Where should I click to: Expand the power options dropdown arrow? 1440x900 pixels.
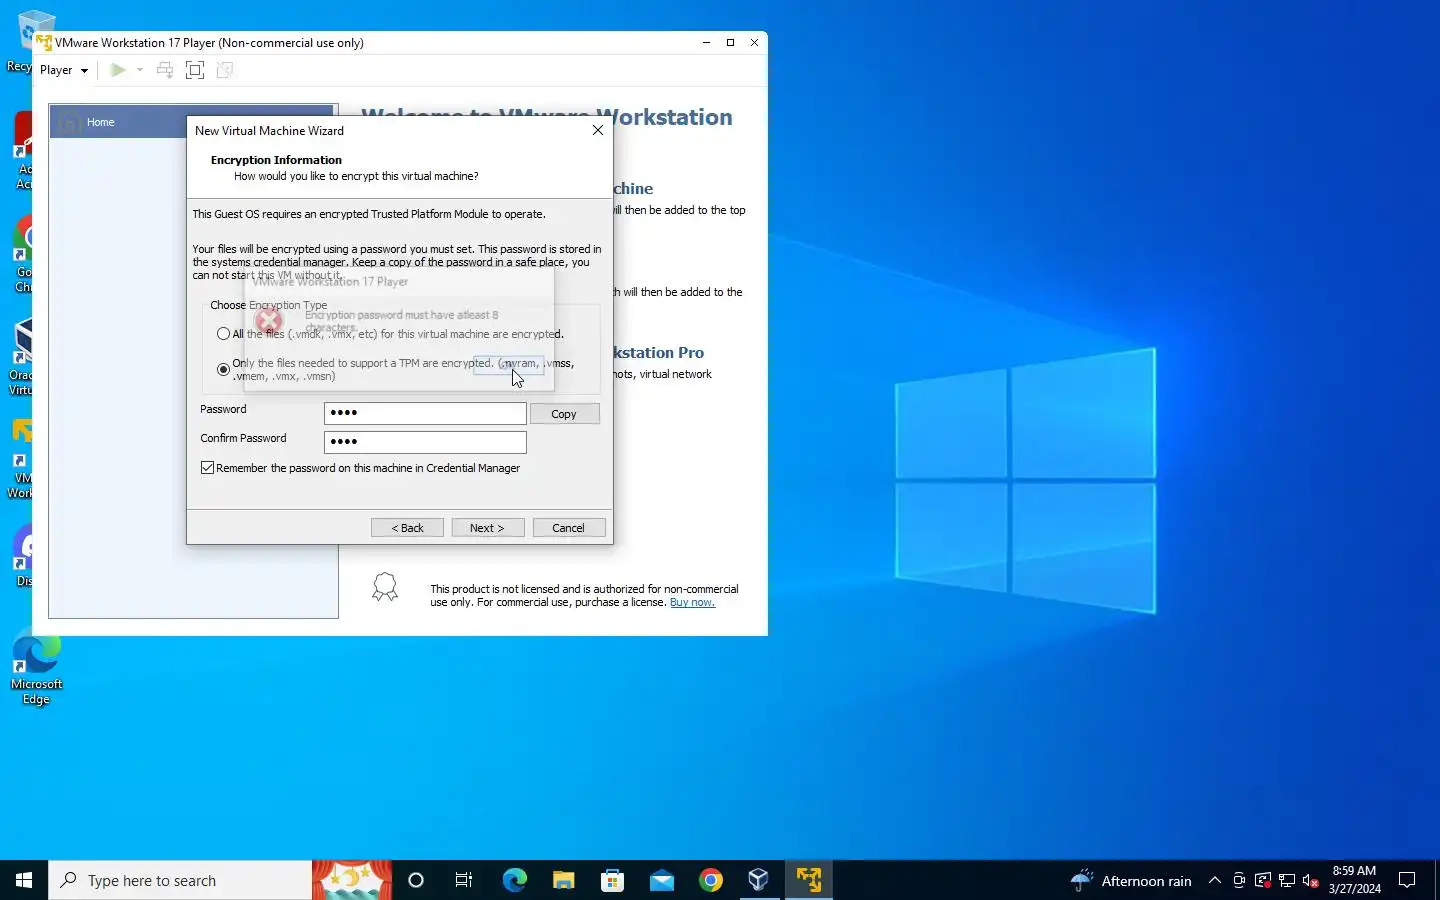[140, 70]
